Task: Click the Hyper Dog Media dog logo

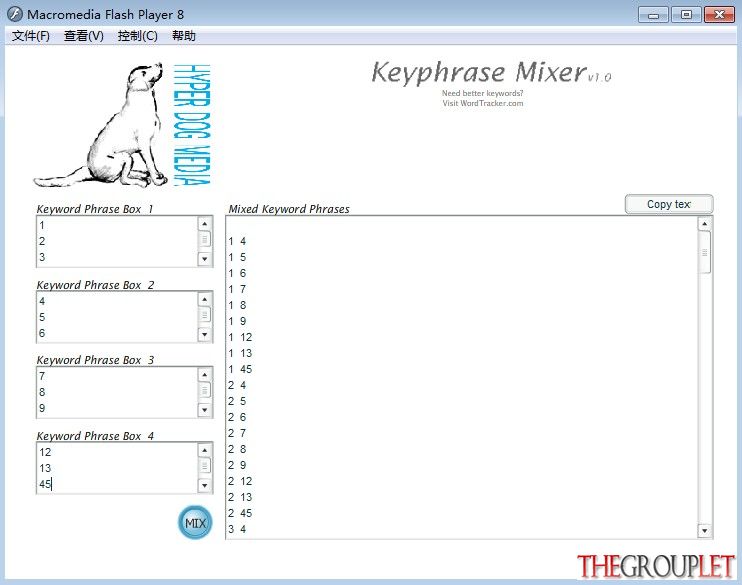Action: point(122,124)
